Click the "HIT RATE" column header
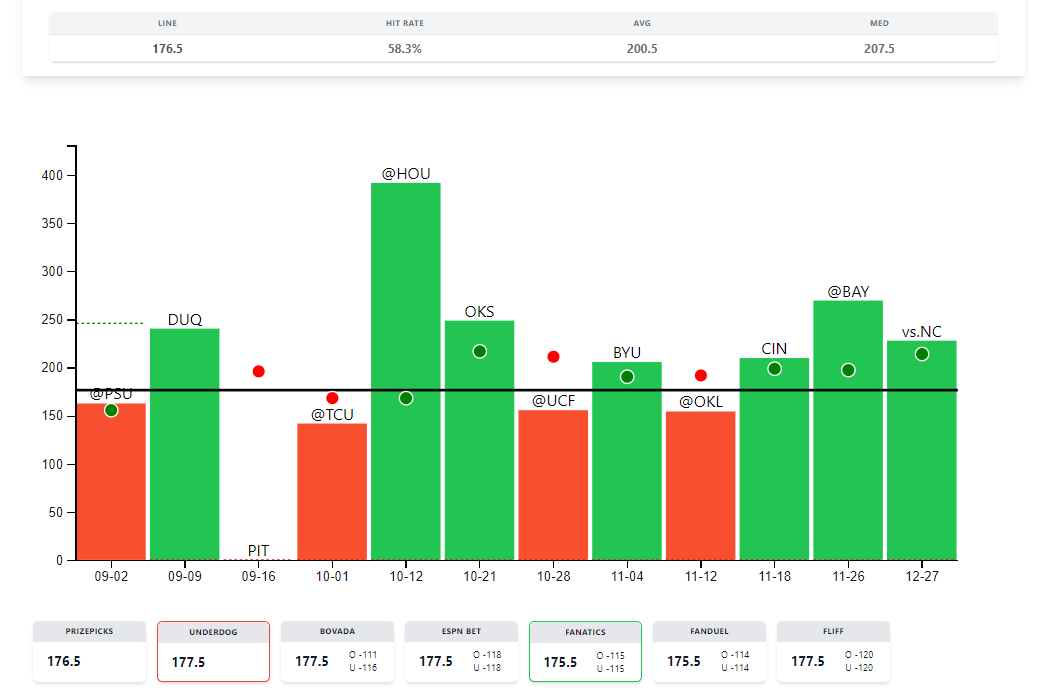Screen dimensions: 1061x691 click(405, 23)
